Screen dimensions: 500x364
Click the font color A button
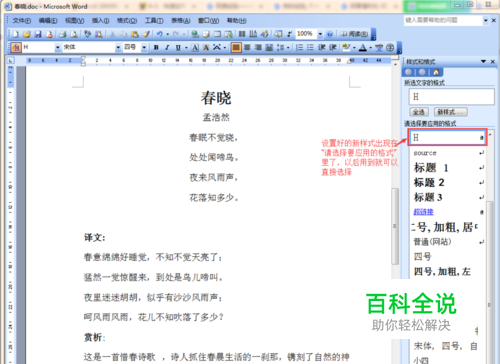point(363,48)
